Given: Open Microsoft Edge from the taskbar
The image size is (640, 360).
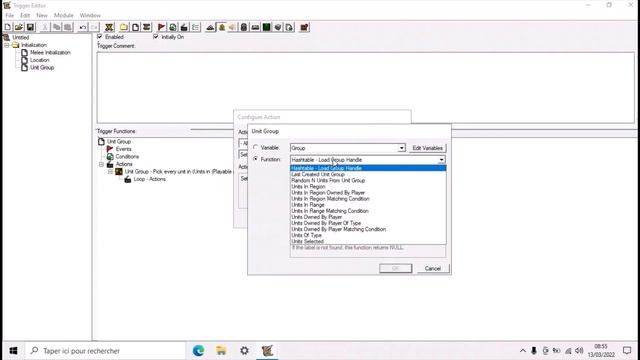Looking at the screenshot, I should tap(198, 351).
